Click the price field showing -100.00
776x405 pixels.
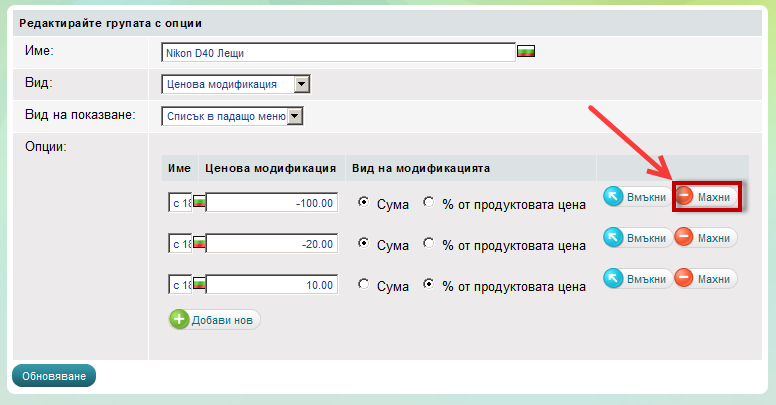pos(272,203)
